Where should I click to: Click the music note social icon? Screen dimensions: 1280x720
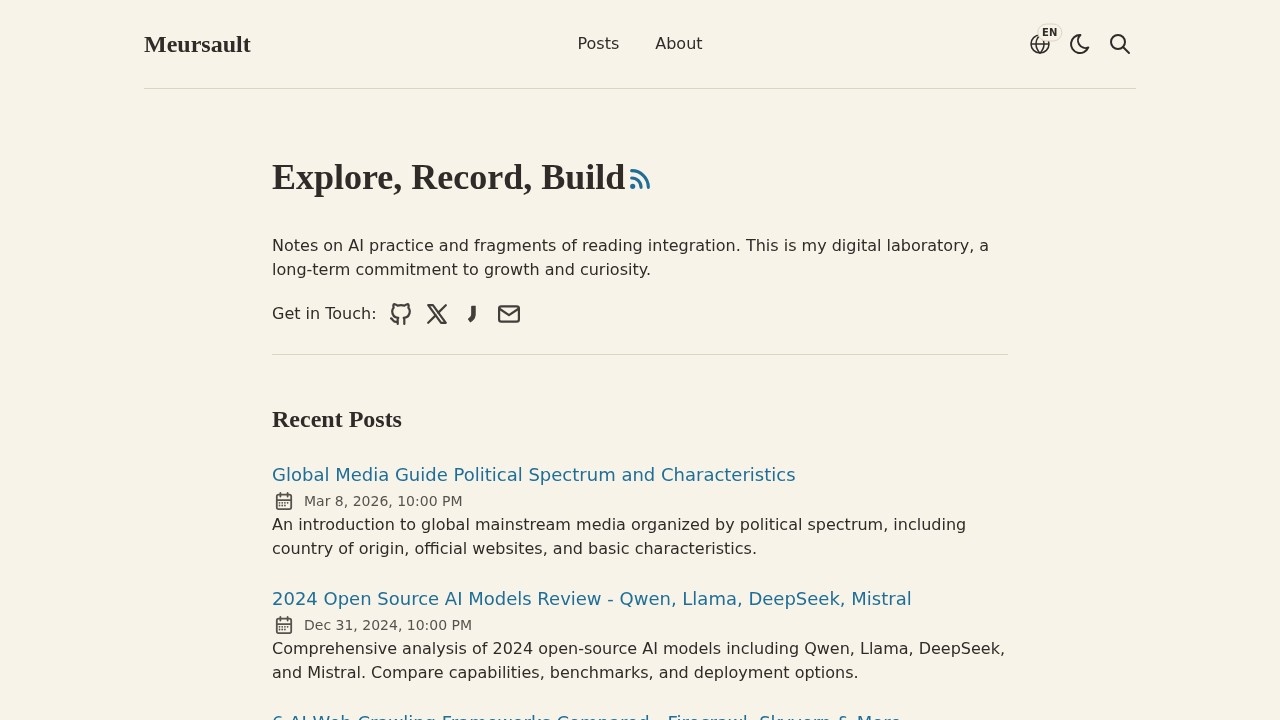point(472,314)
